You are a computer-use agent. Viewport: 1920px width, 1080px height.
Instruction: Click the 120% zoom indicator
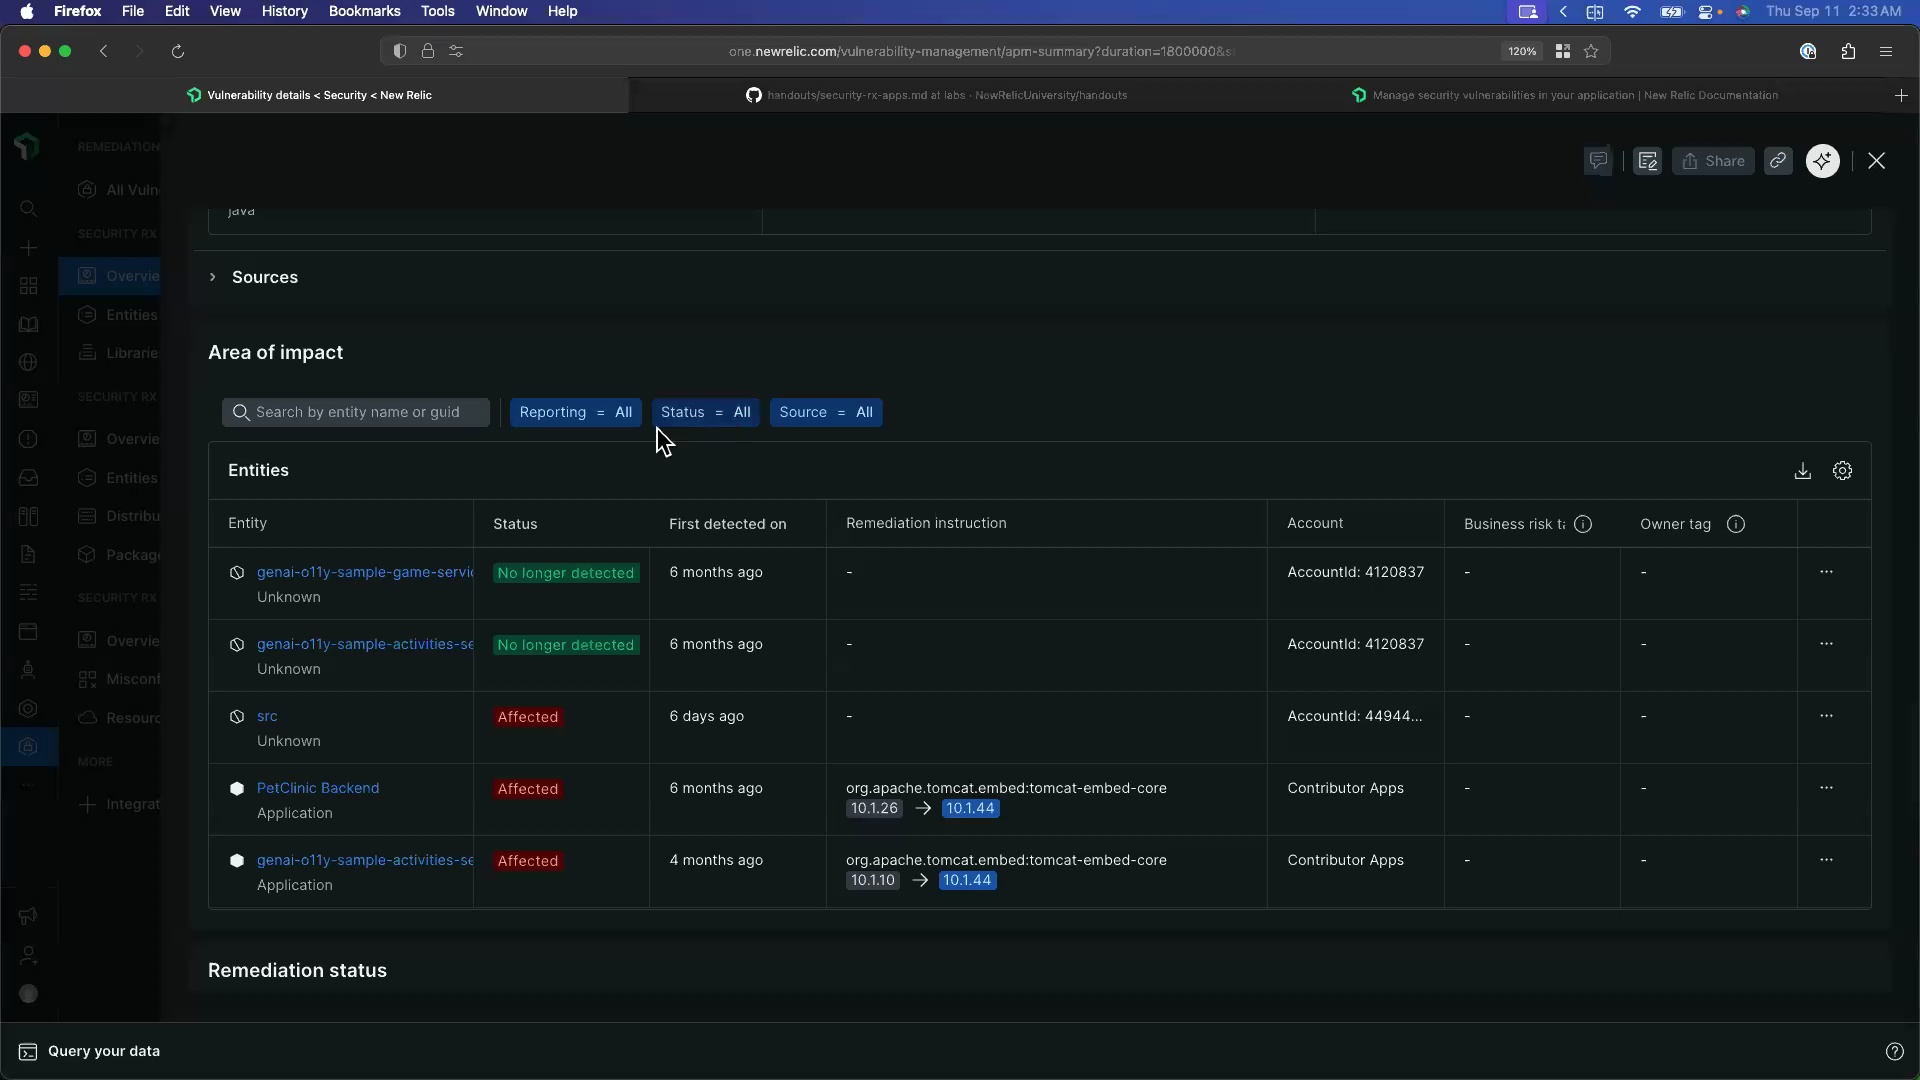pos(1522,51)
